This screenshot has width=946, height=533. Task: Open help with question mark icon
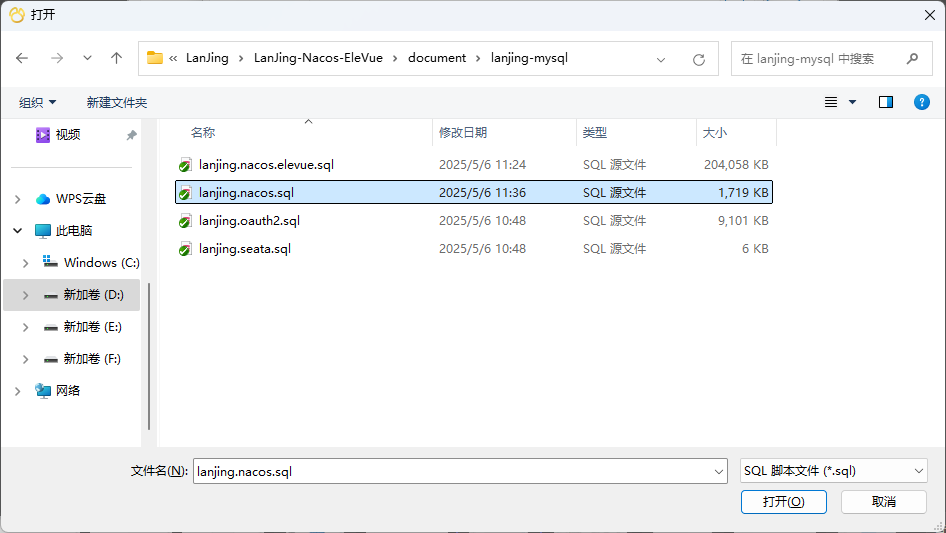click(921, 102)
